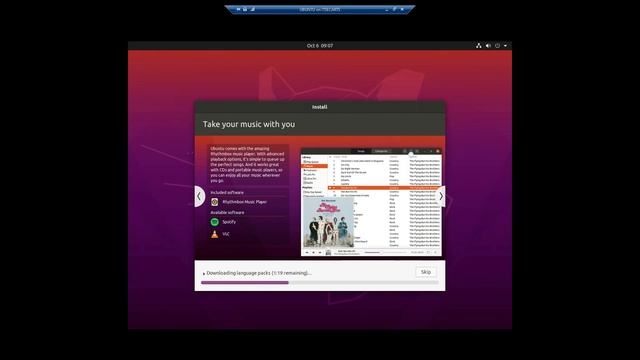Select the 'VLC' label
640x360 pixels.
tap(226, 234)
